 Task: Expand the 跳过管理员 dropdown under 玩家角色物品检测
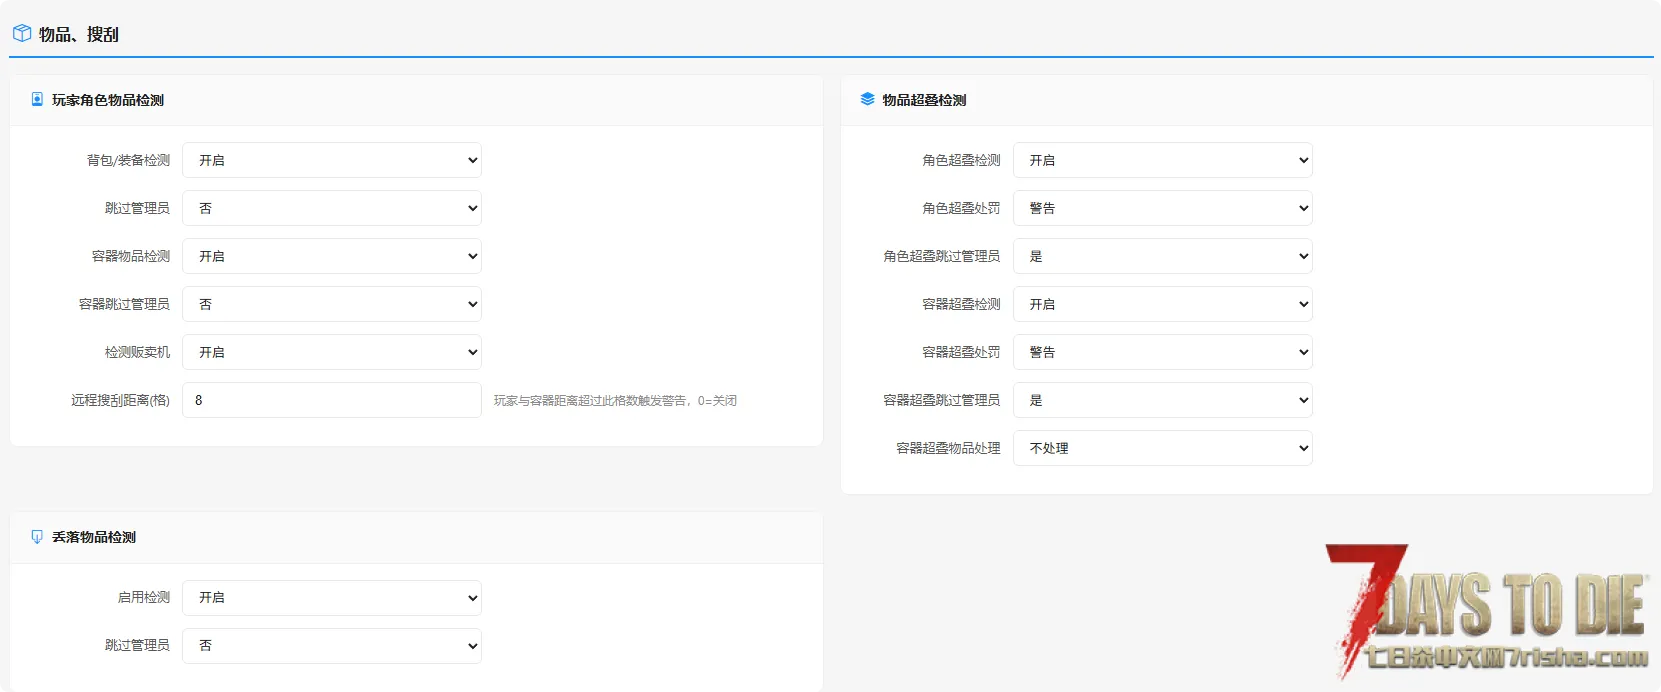332,208
